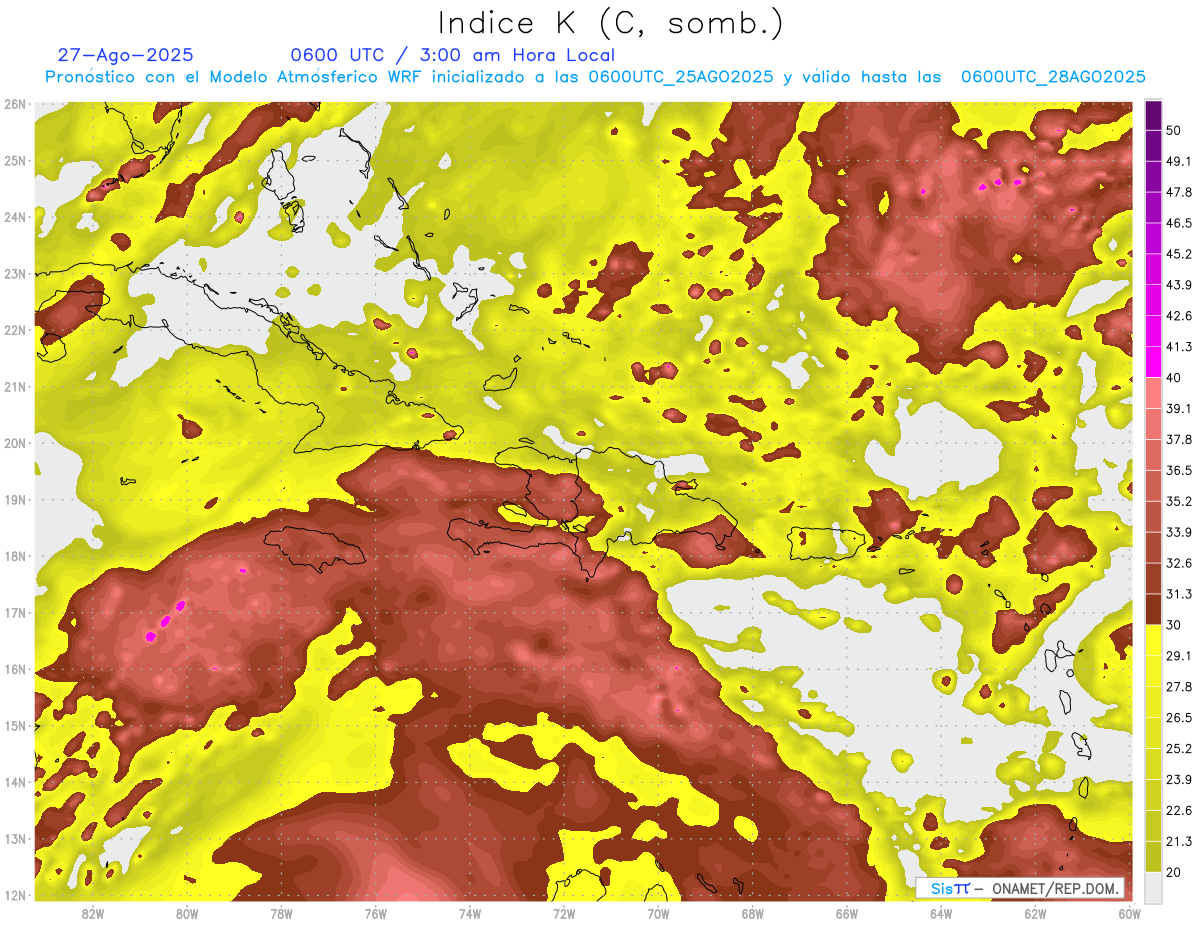The width and height of the screenshot is (1200, 927).
Task: Click the 64W longitude label
Action: (x=941, y=913)
